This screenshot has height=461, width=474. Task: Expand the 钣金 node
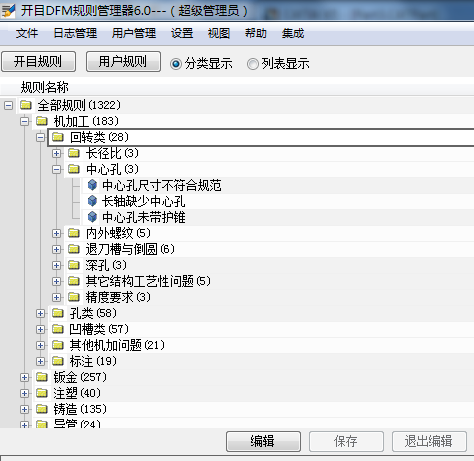coord(24,378)
